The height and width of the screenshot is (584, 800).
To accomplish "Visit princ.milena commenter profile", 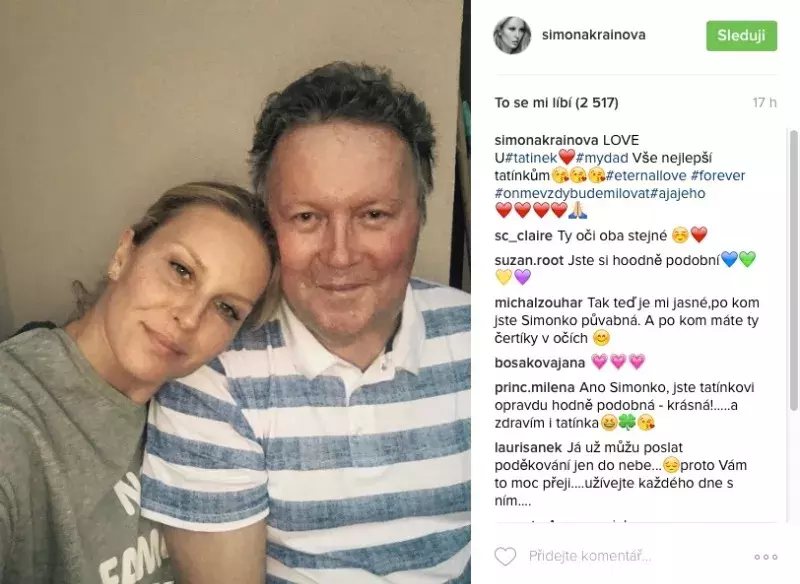I will [x=535, y=387].
